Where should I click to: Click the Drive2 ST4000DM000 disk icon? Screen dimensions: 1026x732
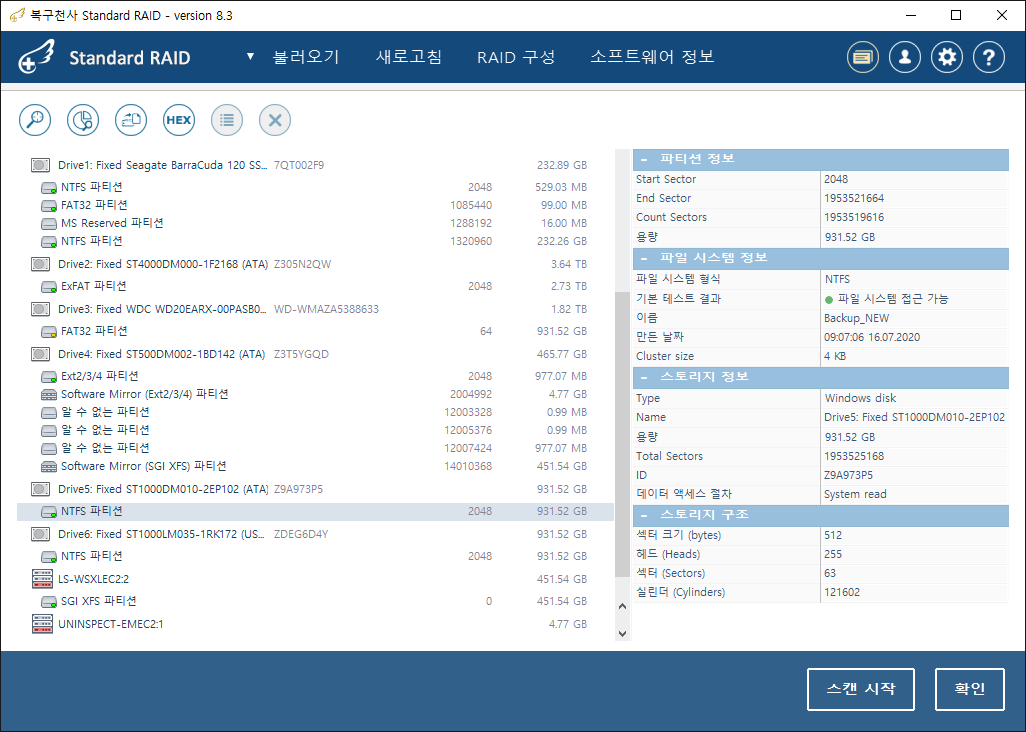pos(41,264)
